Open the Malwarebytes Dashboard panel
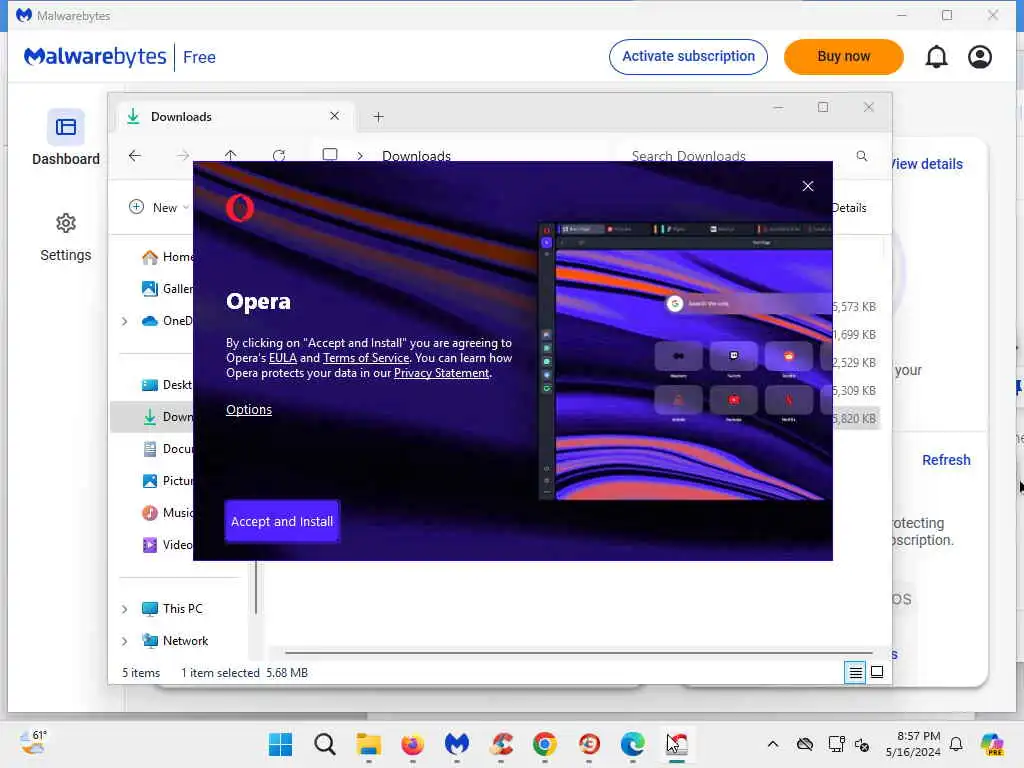Viewport: 1024px width, 768px height. tap(66, 138)
